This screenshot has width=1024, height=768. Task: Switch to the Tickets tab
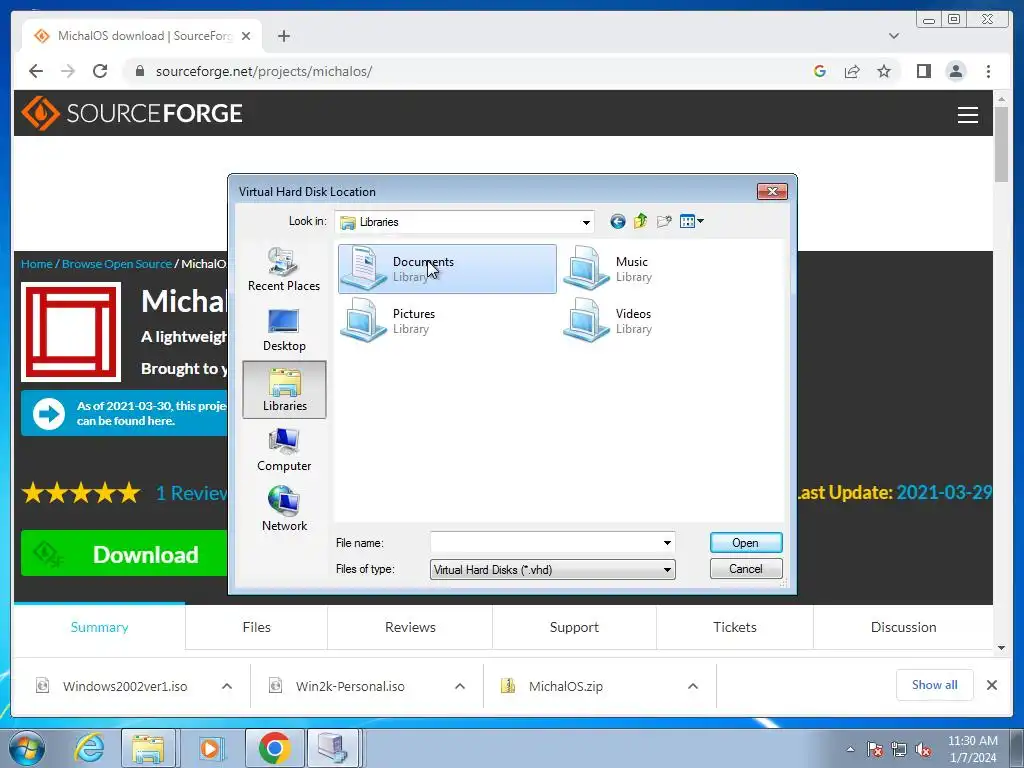point(735,627)
